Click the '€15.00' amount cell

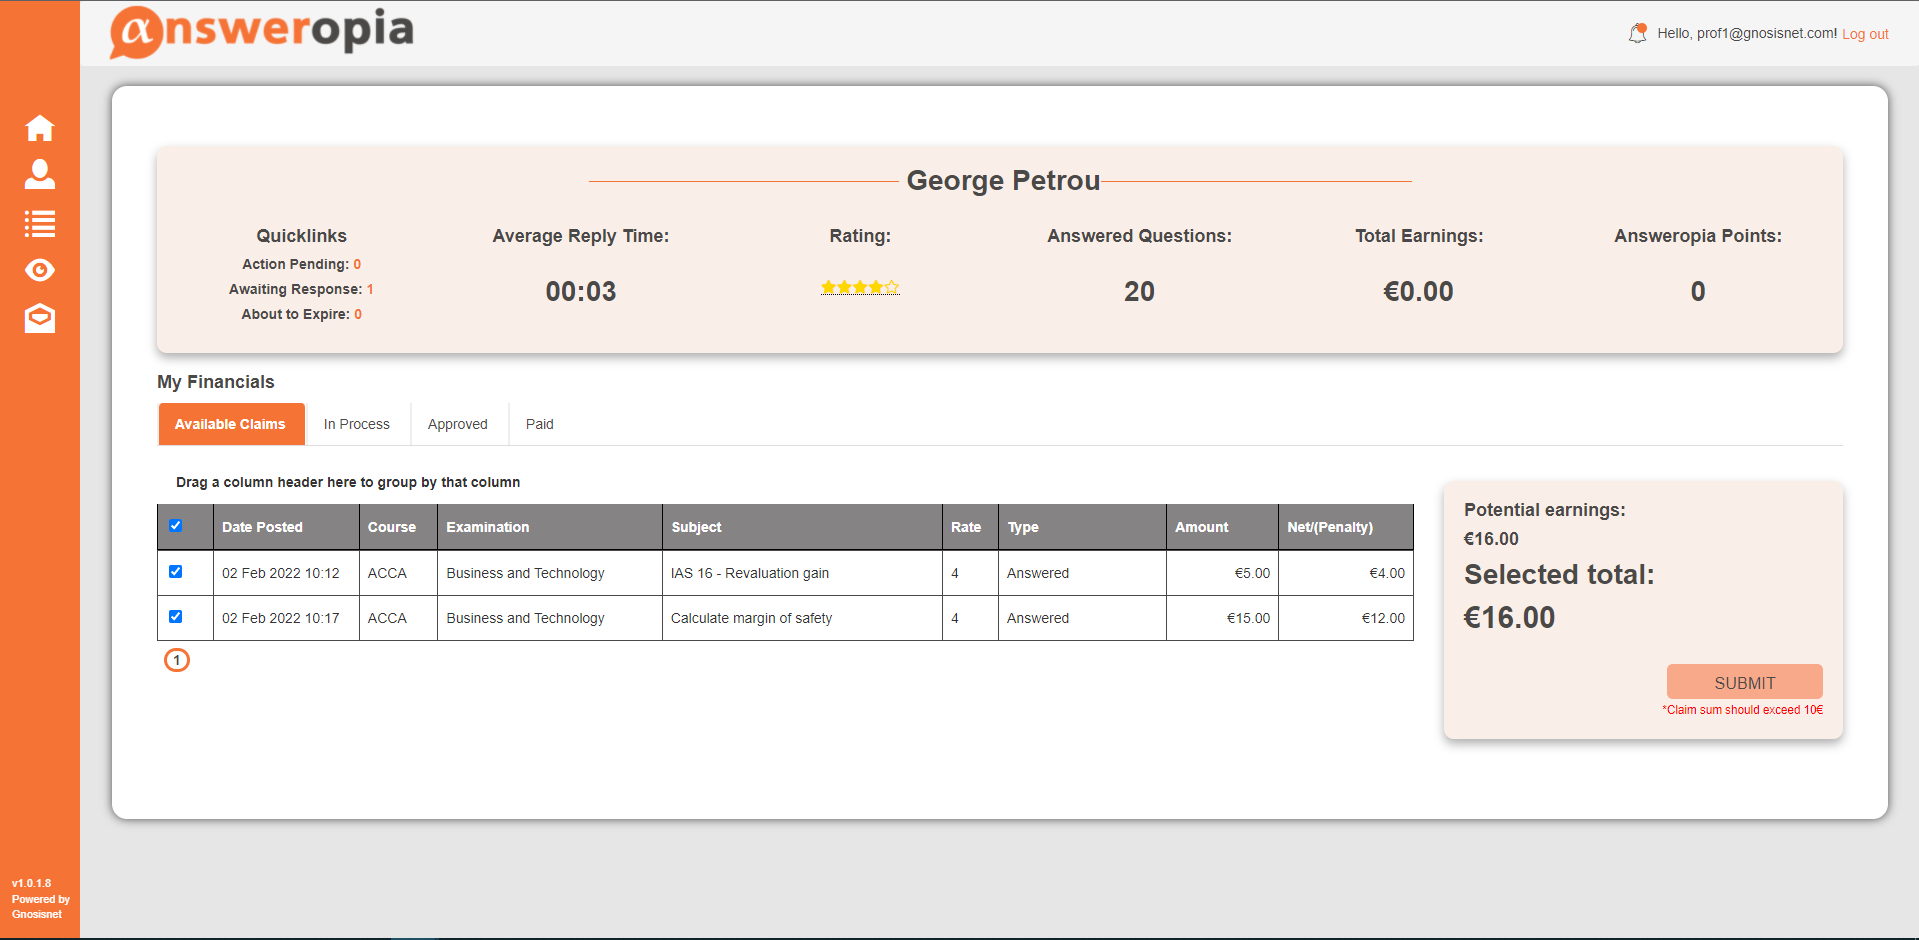(x=1222, y=618)
